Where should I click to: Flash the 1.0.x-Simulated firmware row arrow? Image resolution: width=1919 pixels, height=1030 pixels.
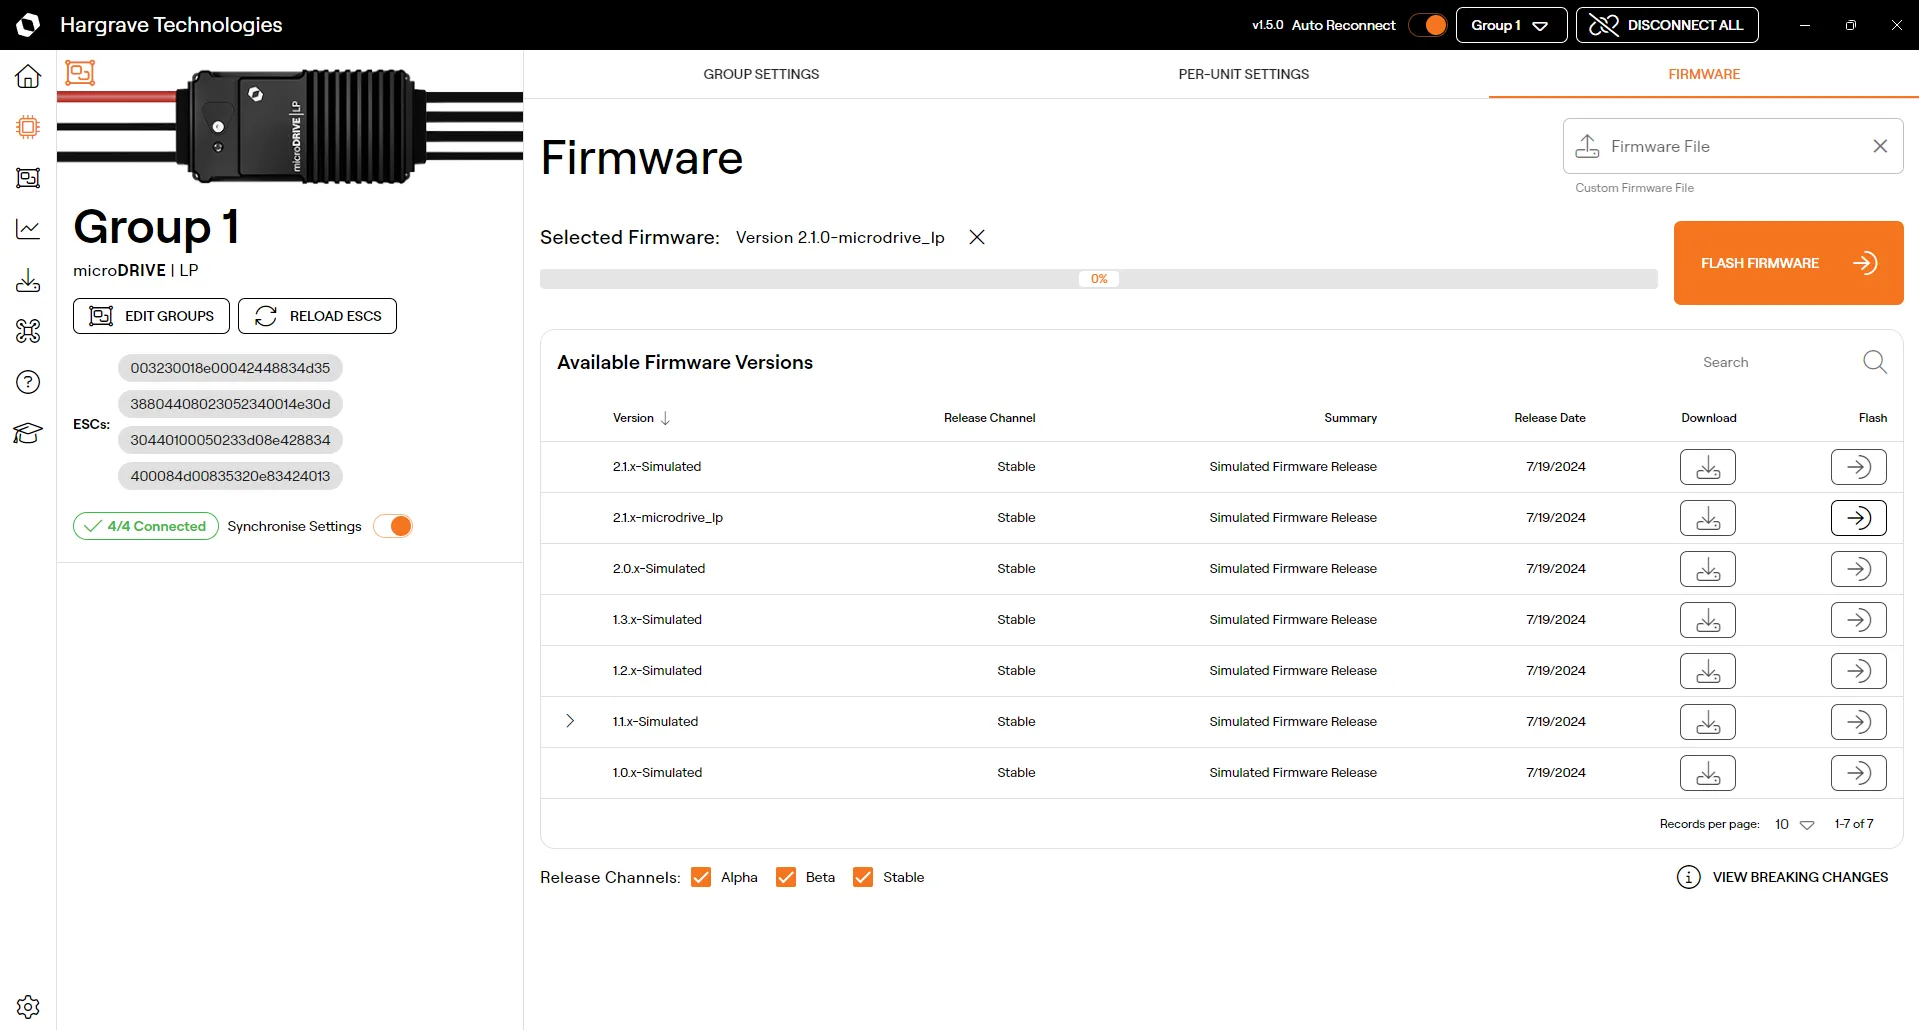pos(1858,773)
